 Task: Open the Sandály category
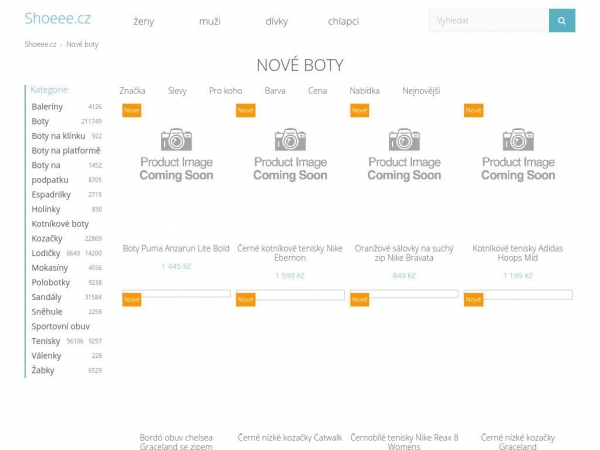pos(46,297)
